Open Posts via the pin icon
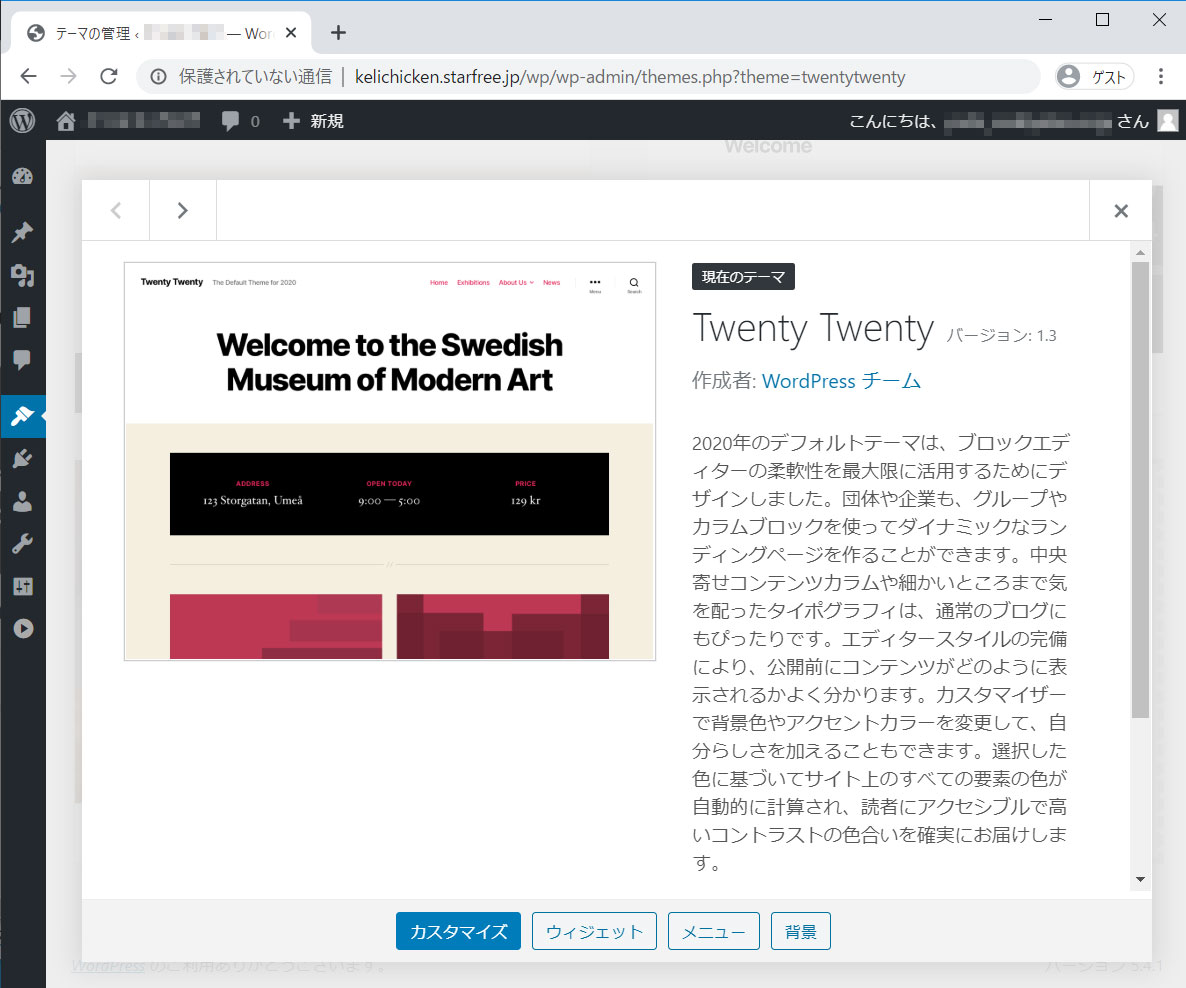Screen dimensions: 1186x988 pyautogui.click(x=23, y=232)
